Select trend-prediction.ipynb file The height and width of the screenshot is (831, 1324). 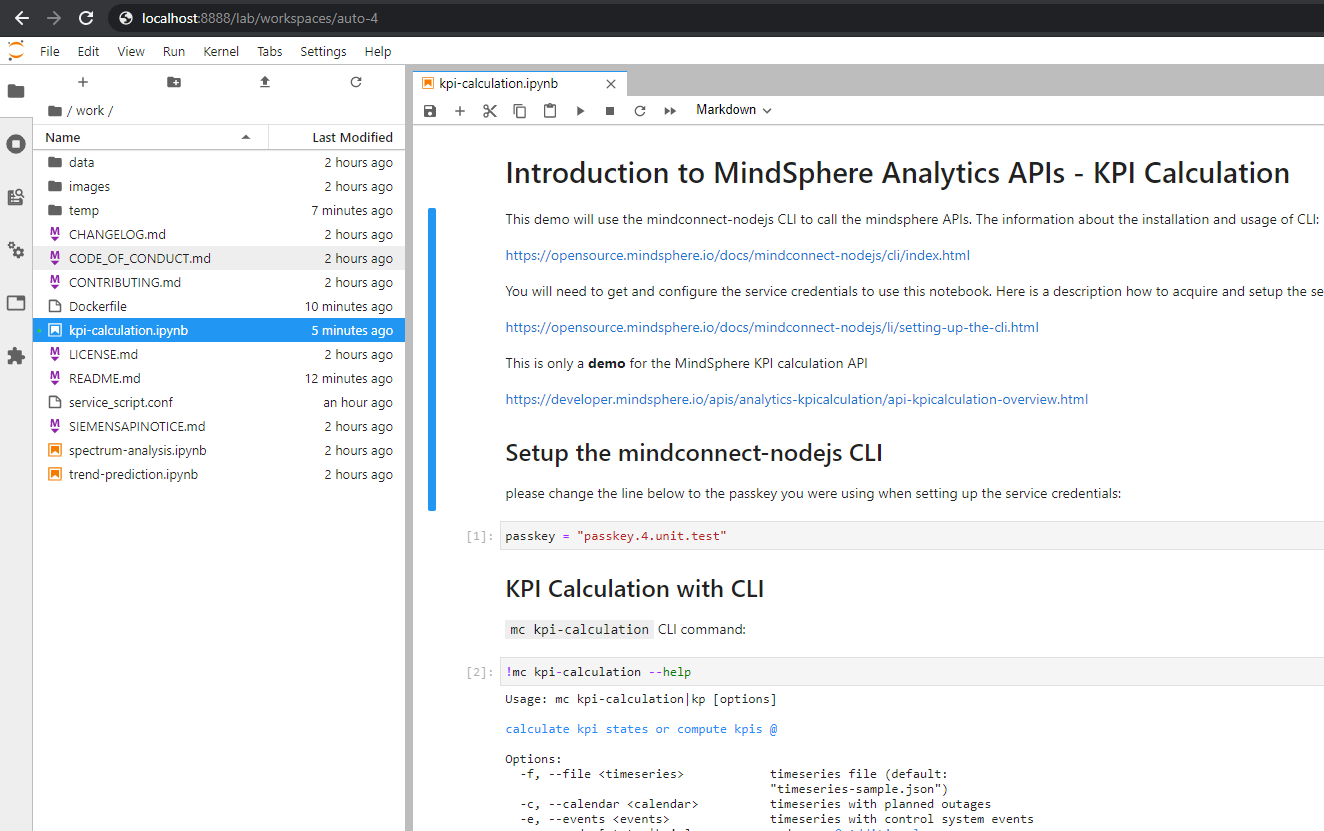coord(219,474)
